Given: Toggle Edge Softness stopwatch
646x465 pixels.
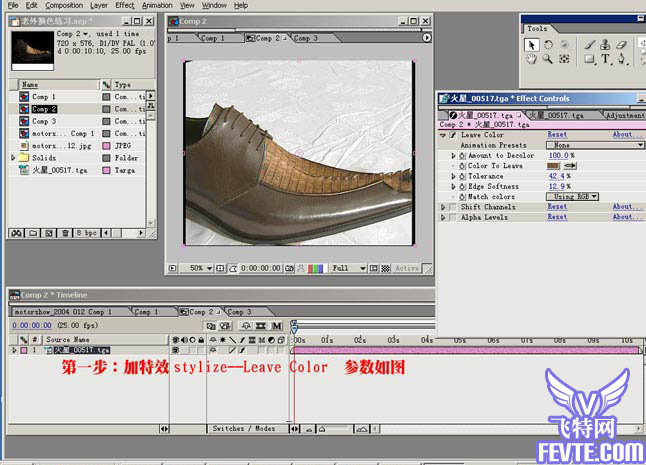Looking at the screenshot, I should [462, 187].
